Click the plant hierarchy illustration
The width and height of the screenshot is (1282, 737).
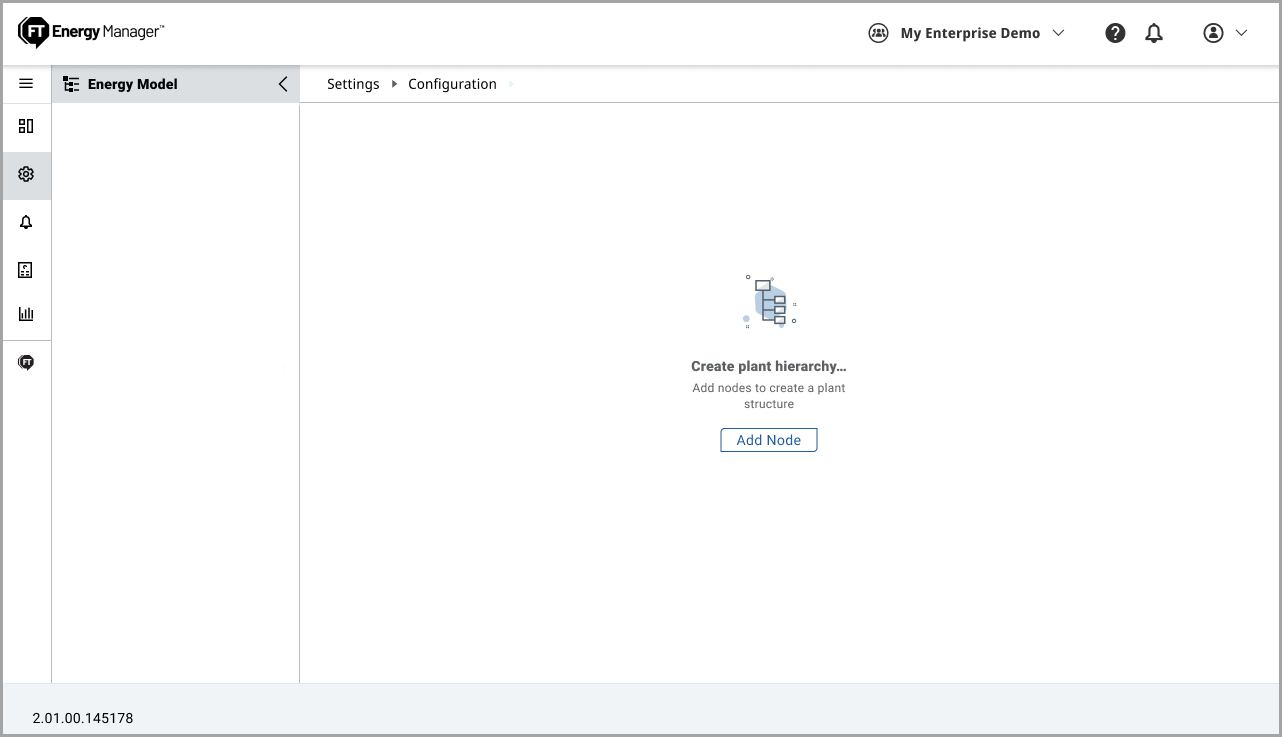[769, 302]
